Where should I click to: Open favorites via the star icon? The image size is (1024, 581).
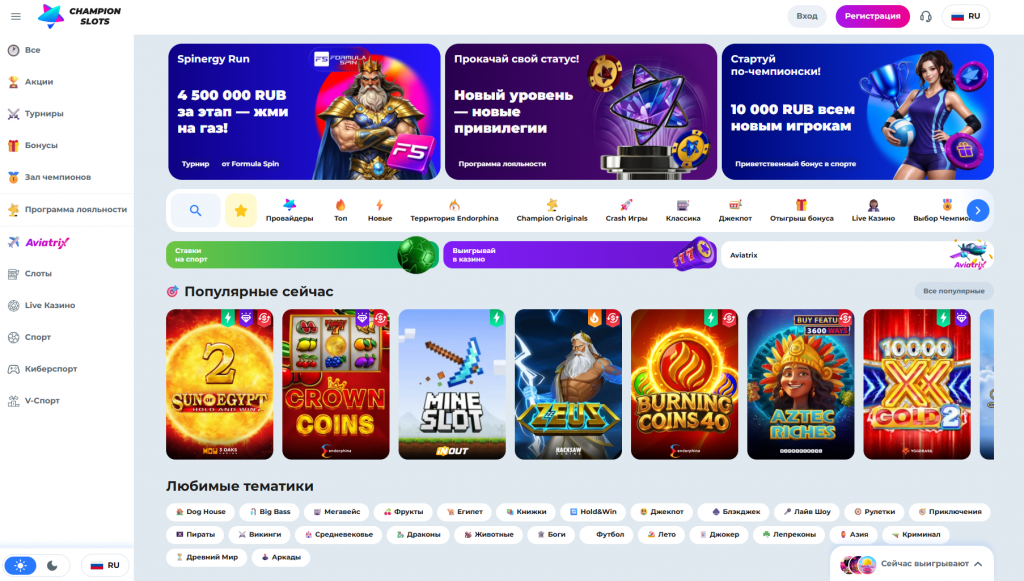click(x=241, y=210)
